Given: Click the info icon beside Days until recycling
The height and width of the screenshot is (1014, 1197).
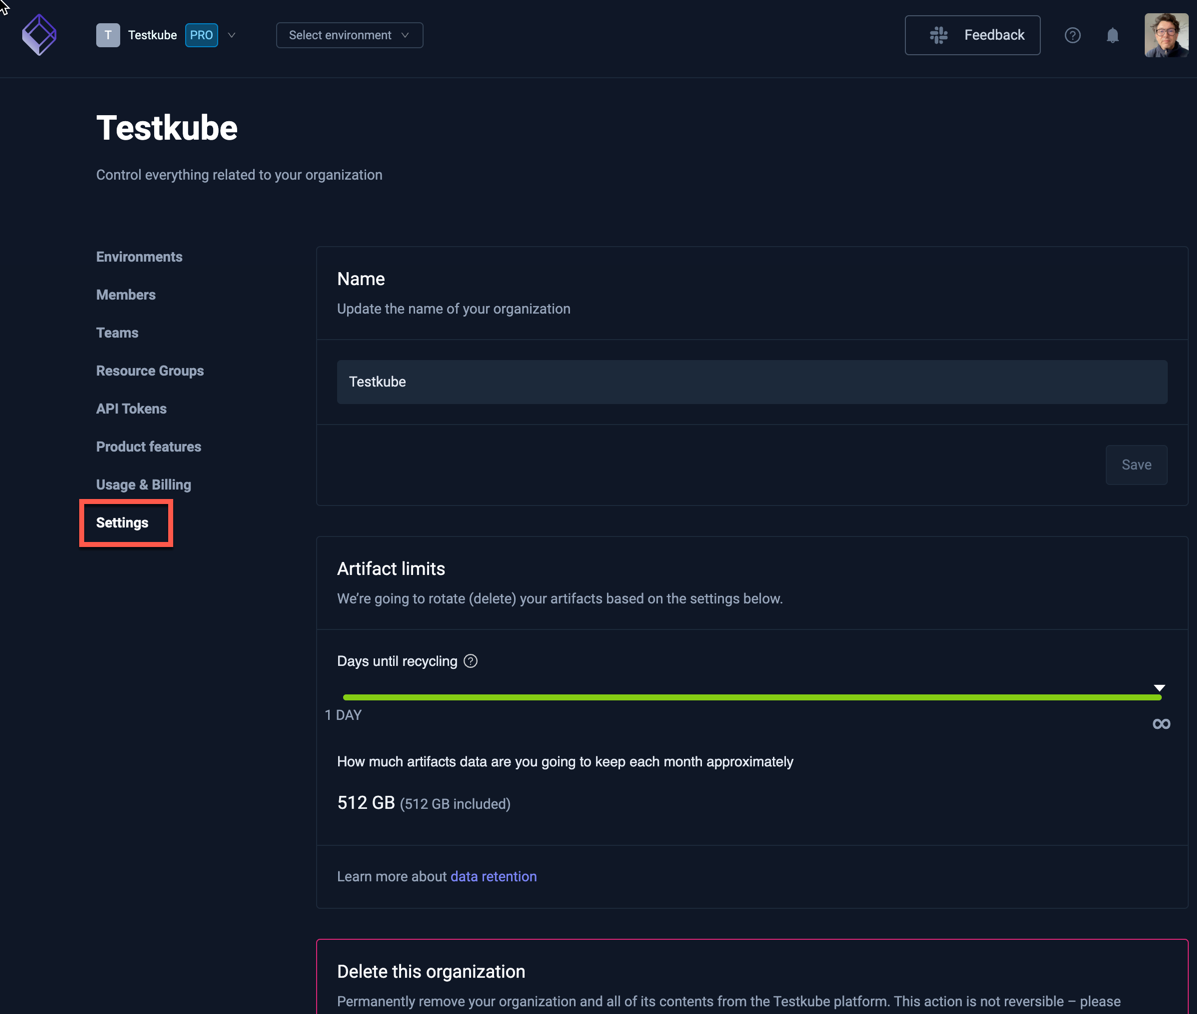Looking at the screenshot, I should pyautogui.click(x=471, y=661).
